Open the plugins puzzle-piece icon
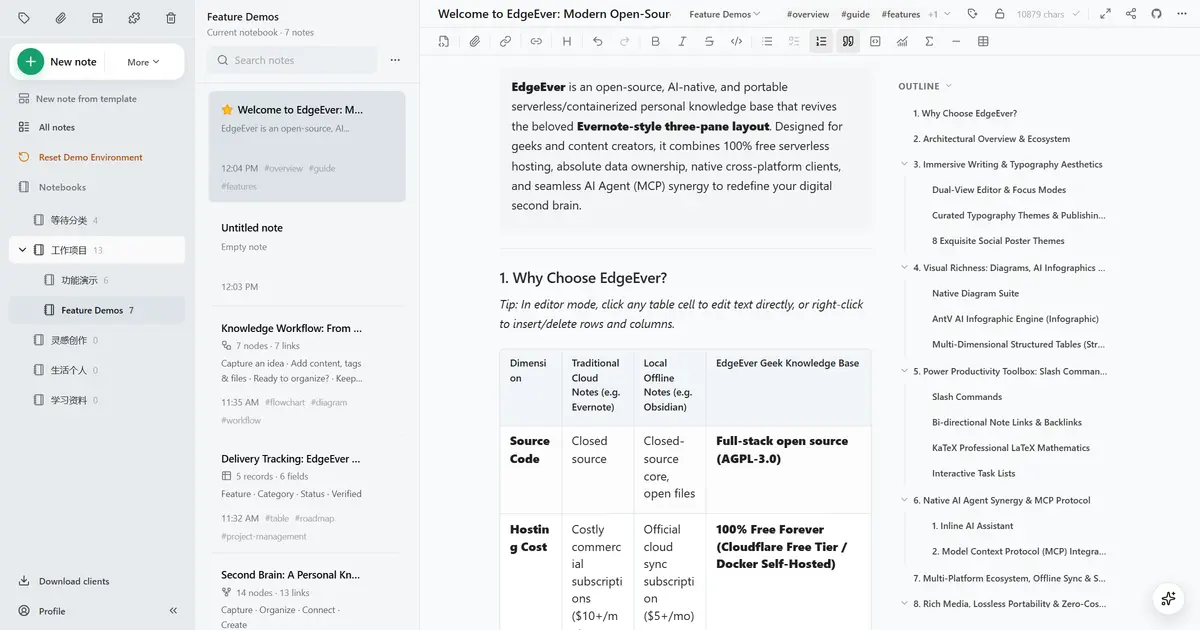The width and height of the screenshot is (1200, 630). (x=134, y=18)
